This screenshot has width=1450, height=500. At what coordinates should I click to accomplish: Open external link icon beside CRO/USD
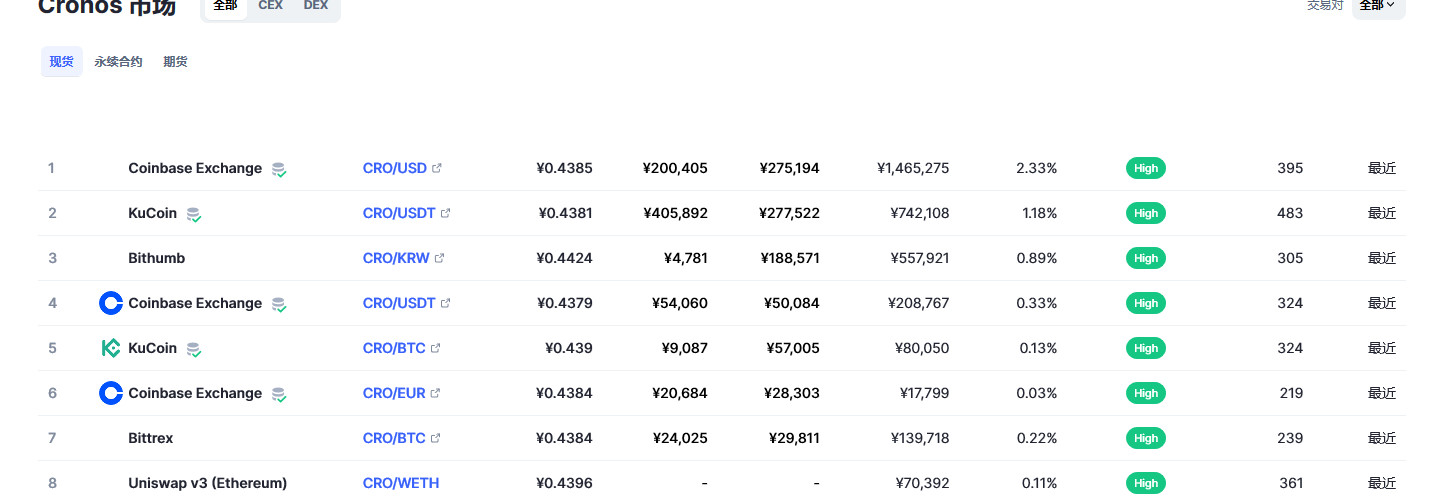tap(436, 168)
